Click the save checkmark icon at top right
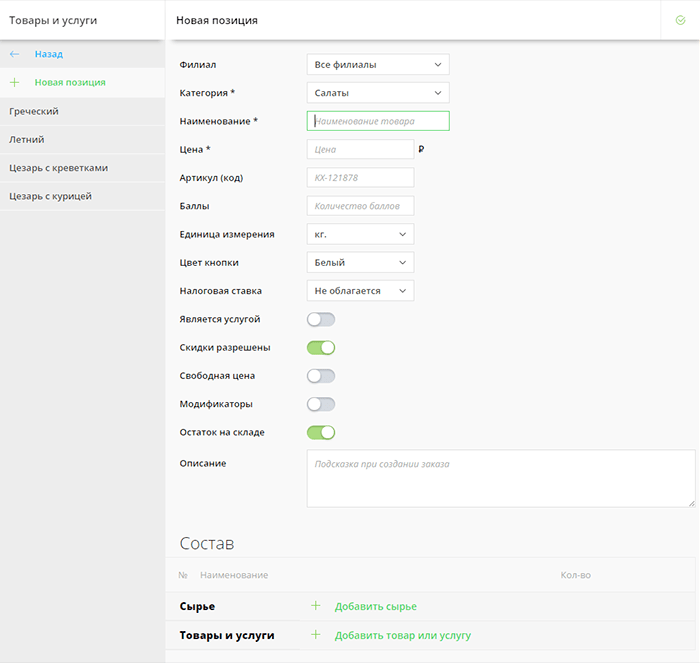Image resolution: width=700 pixels, height=663 pixels. pyautogui.click(x=680, y=20)
